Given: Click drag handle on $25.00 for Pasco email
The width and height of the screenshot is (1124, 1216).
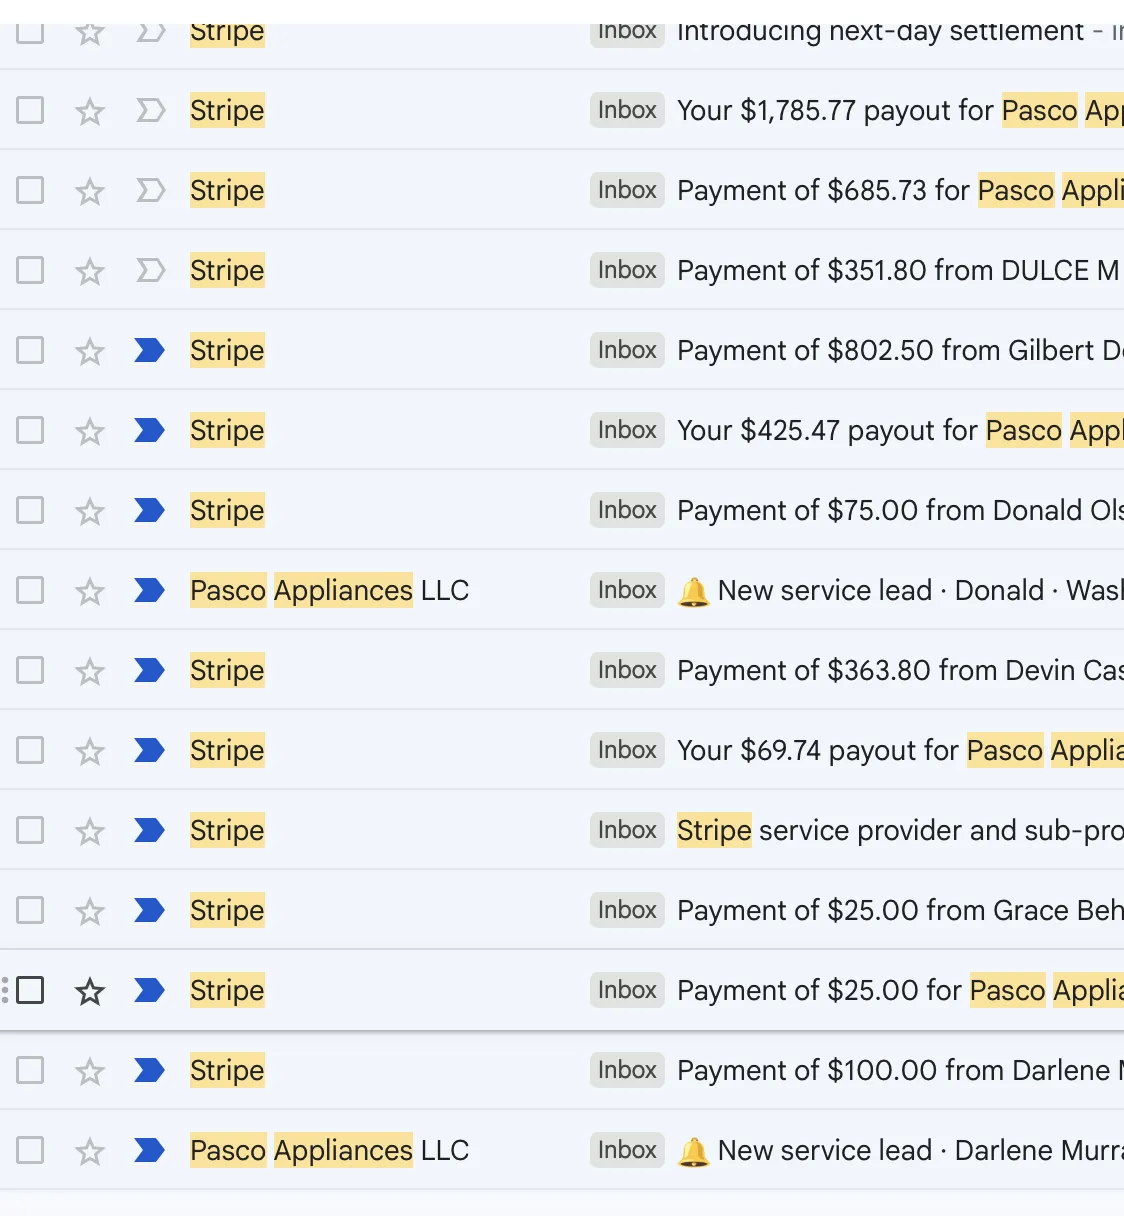Looking at the screenshot, I should [5, 990].
